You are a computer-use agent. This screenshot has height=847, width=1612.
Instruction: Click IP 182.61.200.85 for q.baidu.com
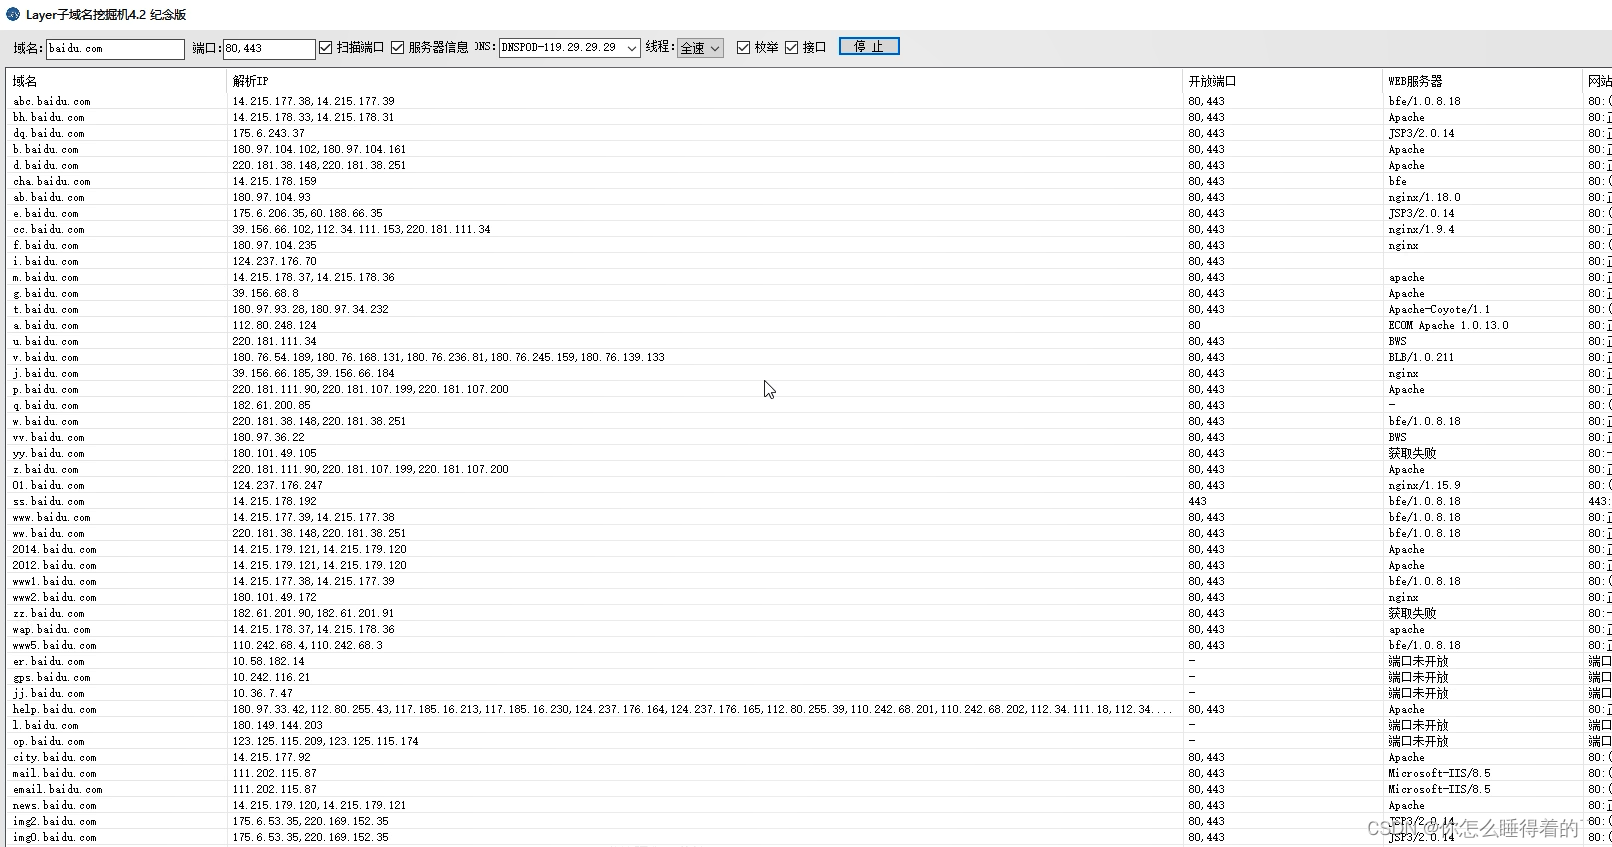click(x=272, y=405)
